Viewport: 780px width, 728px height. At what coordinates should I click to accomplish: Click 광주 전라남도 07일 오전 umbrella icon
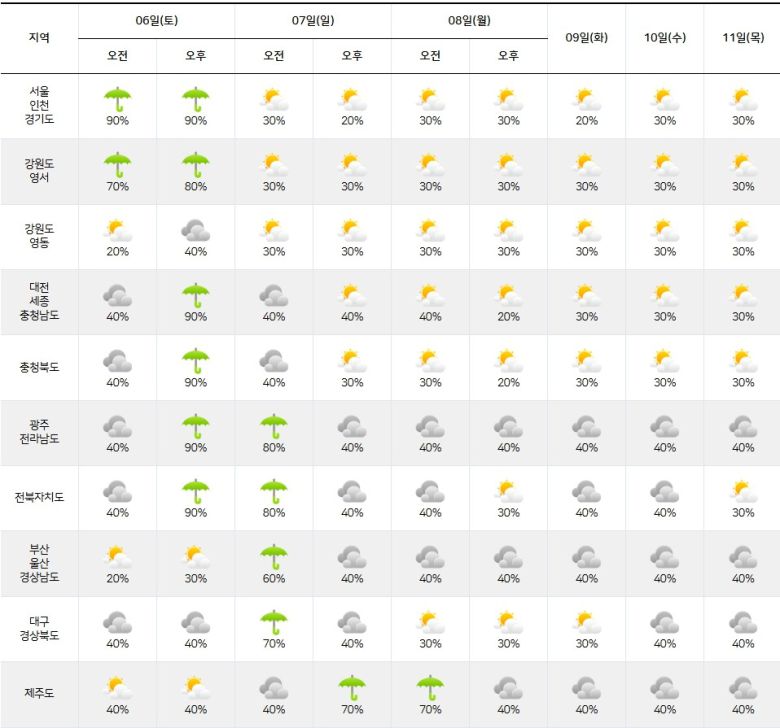click(274, 426)
